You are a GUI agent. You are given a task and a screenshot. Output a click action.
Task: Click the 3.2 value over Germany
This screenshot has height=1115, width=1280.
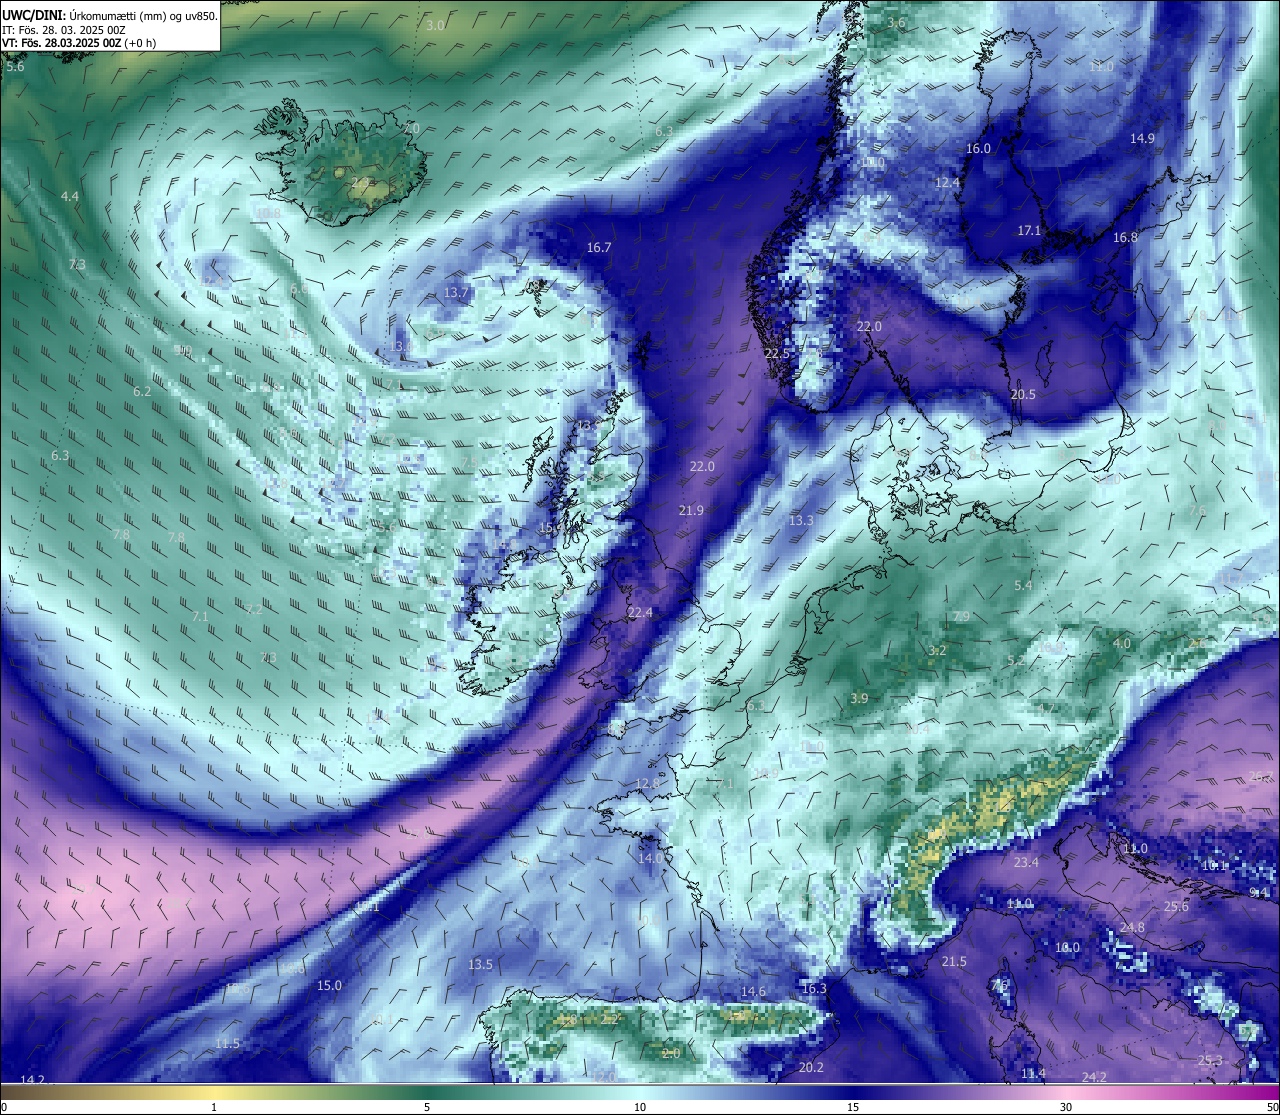pos(937,650)
